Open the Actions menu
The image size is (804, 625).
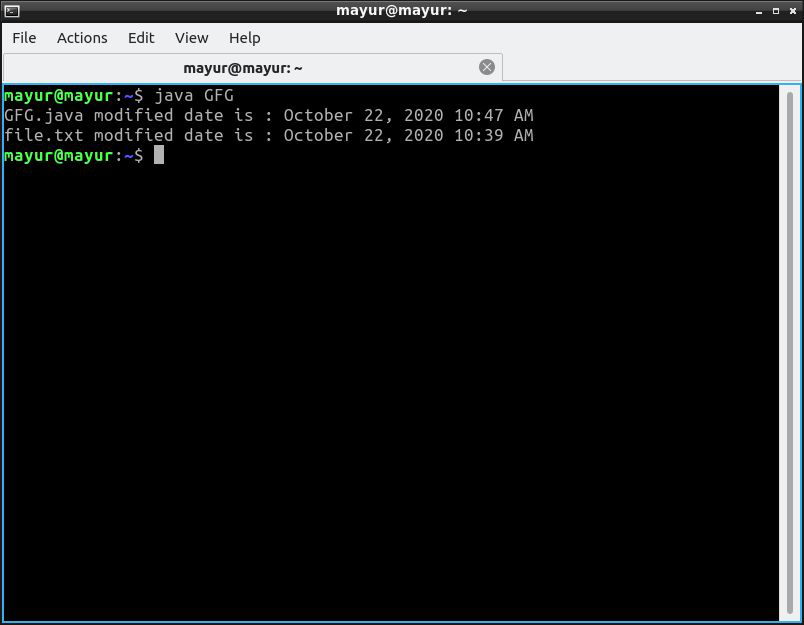pos(82,38)
